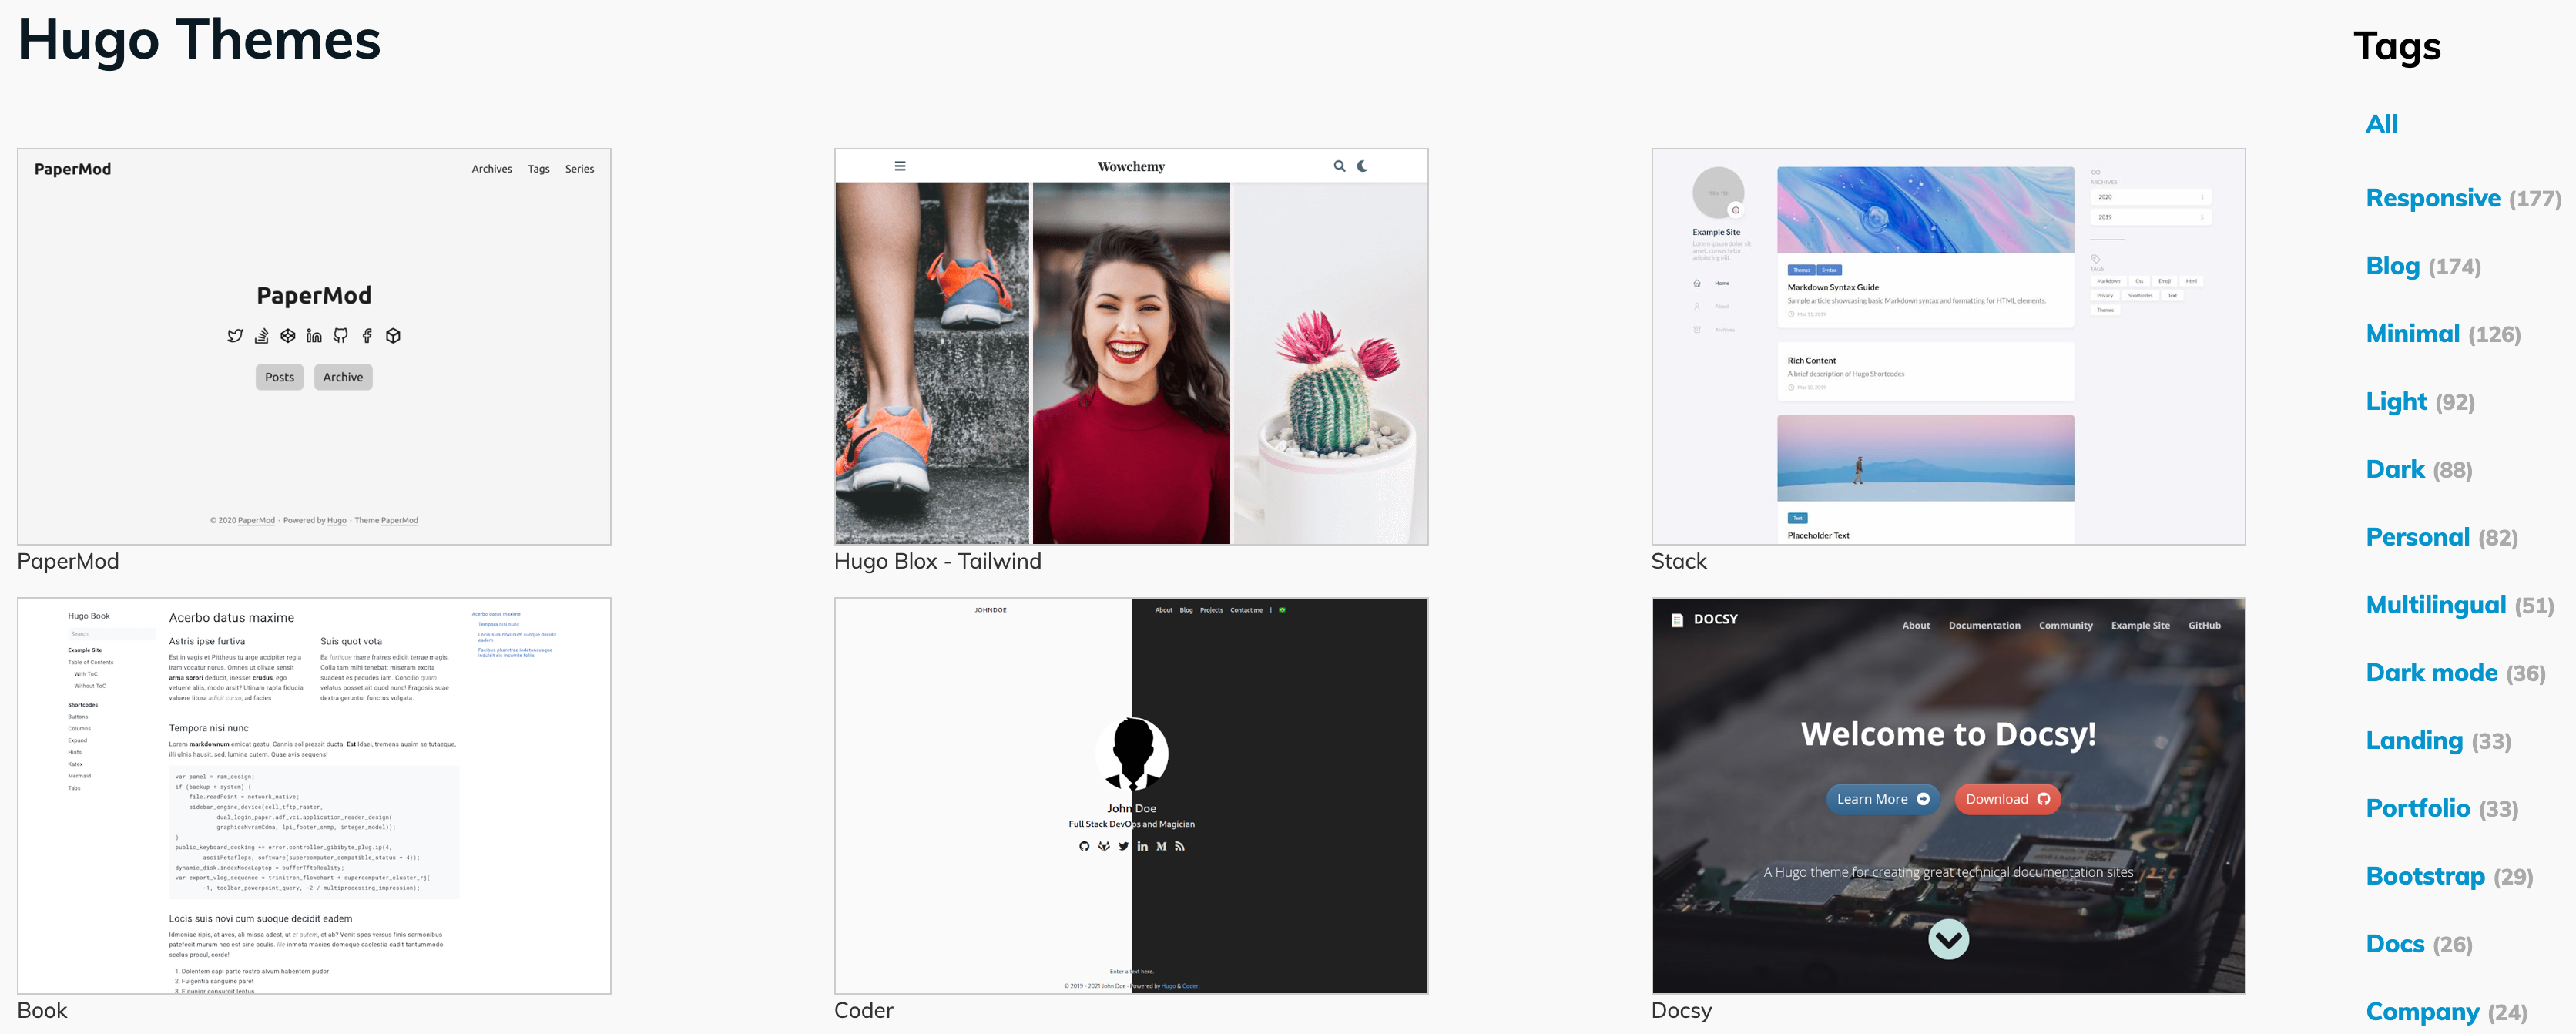Filter themes by Landing tag
This screenshot has height=1034, width=2576.
click(x=2438, y=741)
